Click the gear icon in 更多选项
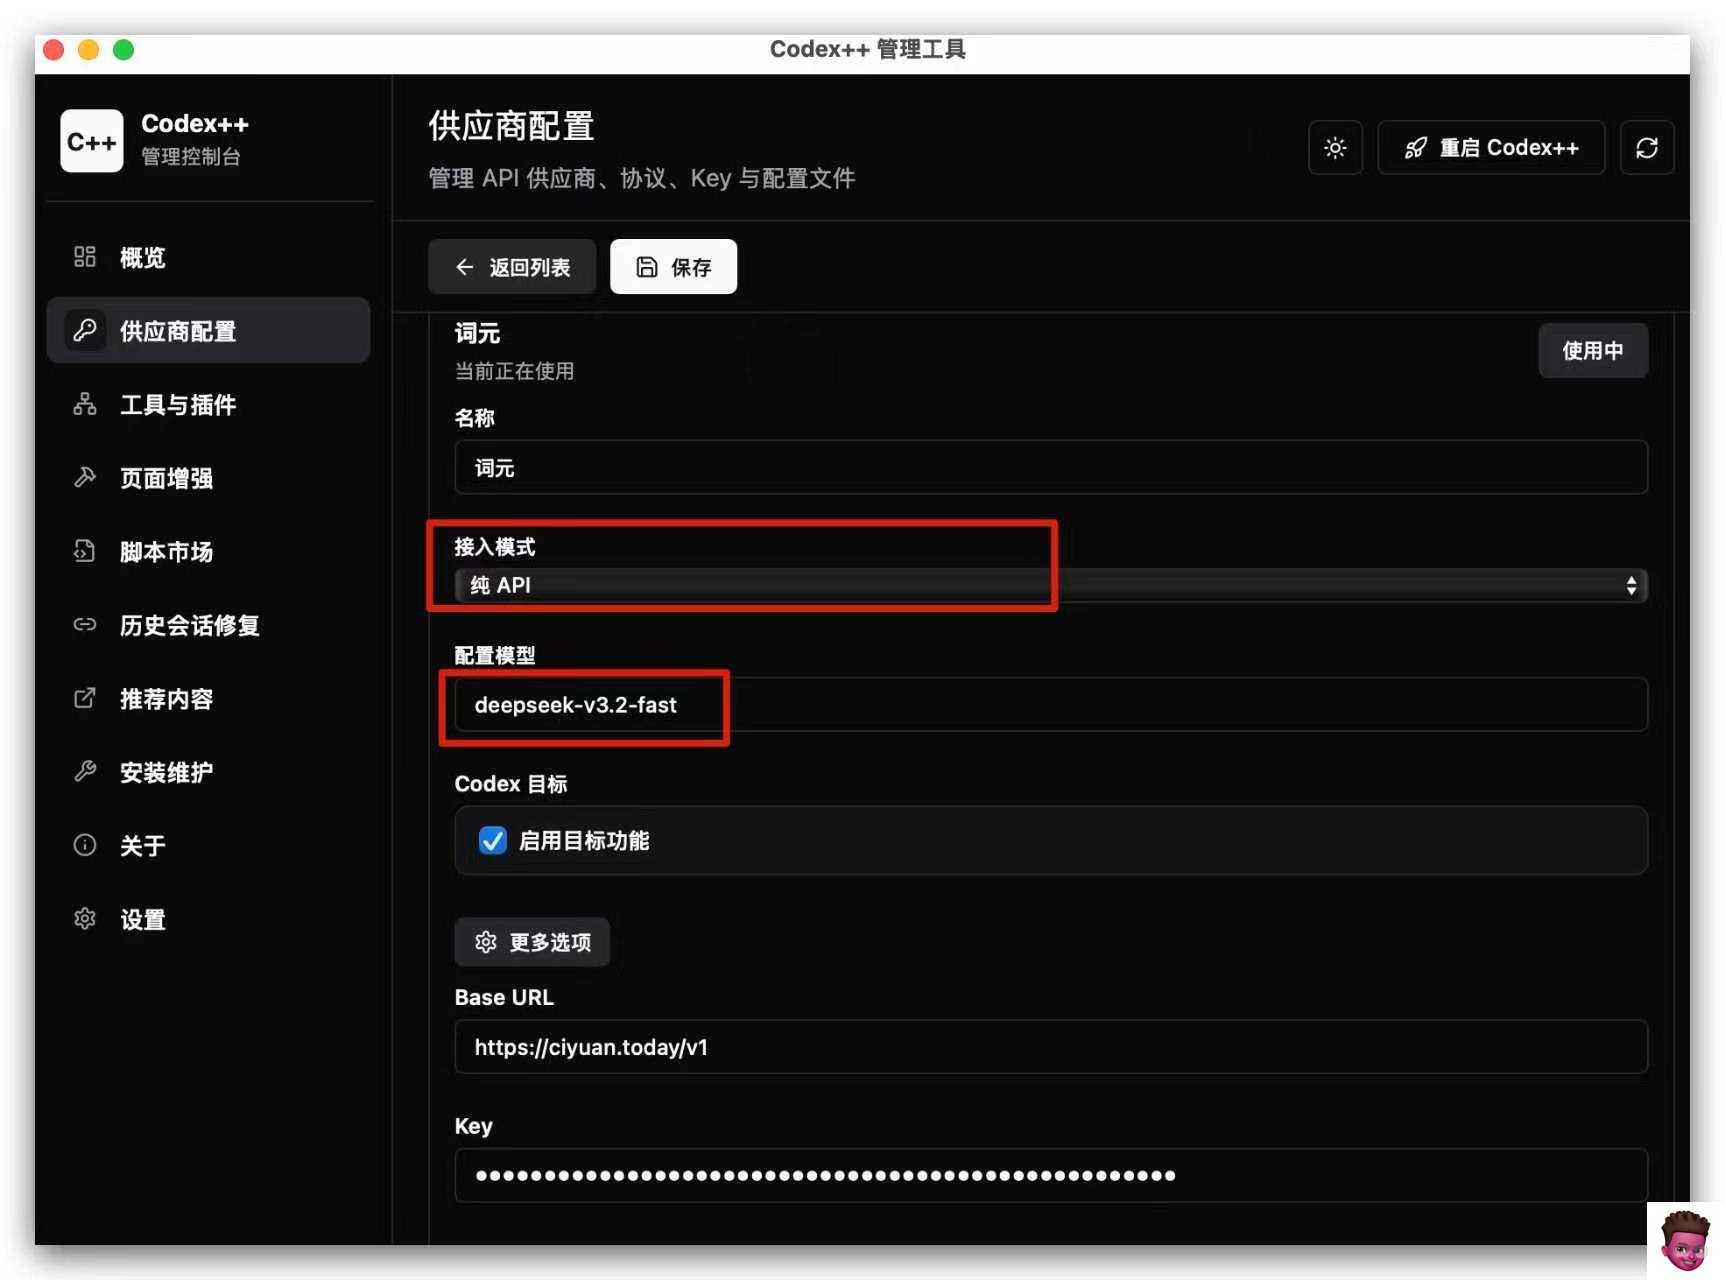This screenshot has height=1280, width=1725. coord(486,942)
